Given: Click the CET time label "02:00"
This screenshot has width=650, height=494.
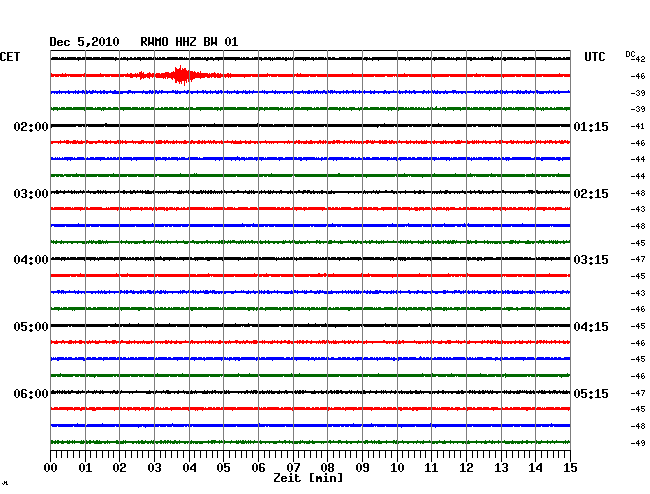Looking at the screenshot, I should (x=31, y=126).
